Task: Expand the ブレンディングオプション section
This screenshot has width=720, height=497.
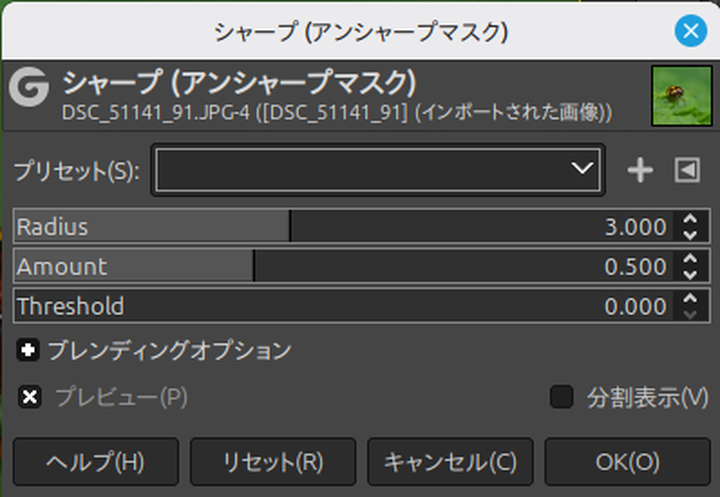Action: pyautogui.click(x=29, y=351)
